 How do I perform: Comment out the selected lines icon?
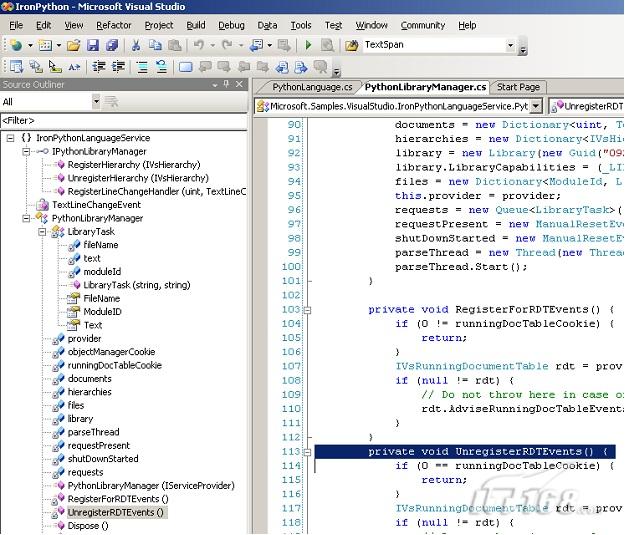tap(142, 67)
